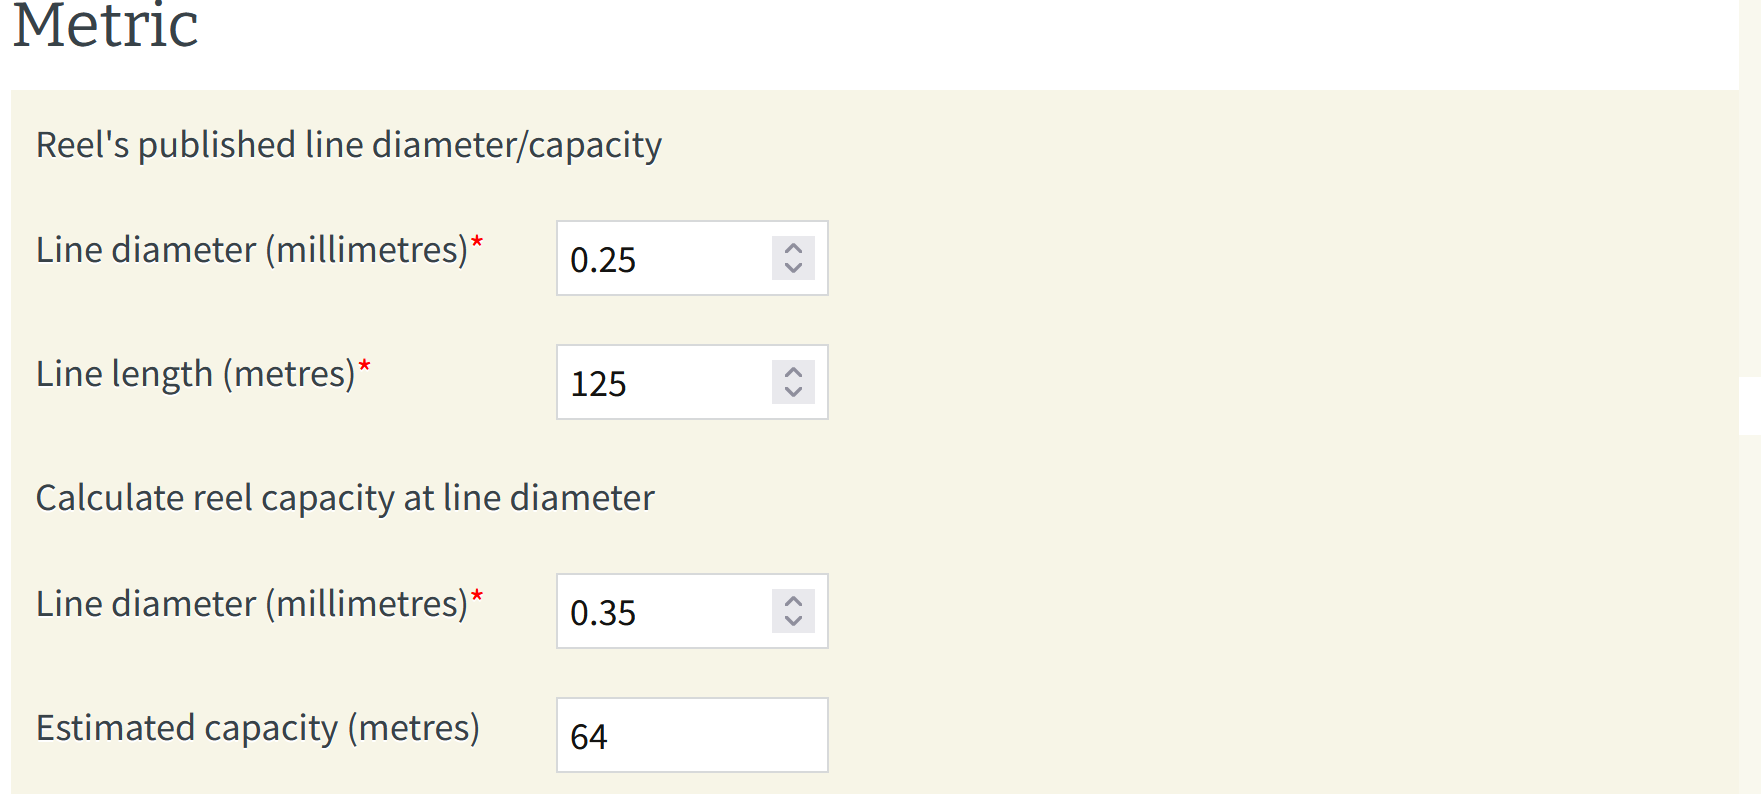Click the red asterisk beside Line length
Image resolution: width=1761 pixels, height=794 pixels.
(x=365, y=366)
